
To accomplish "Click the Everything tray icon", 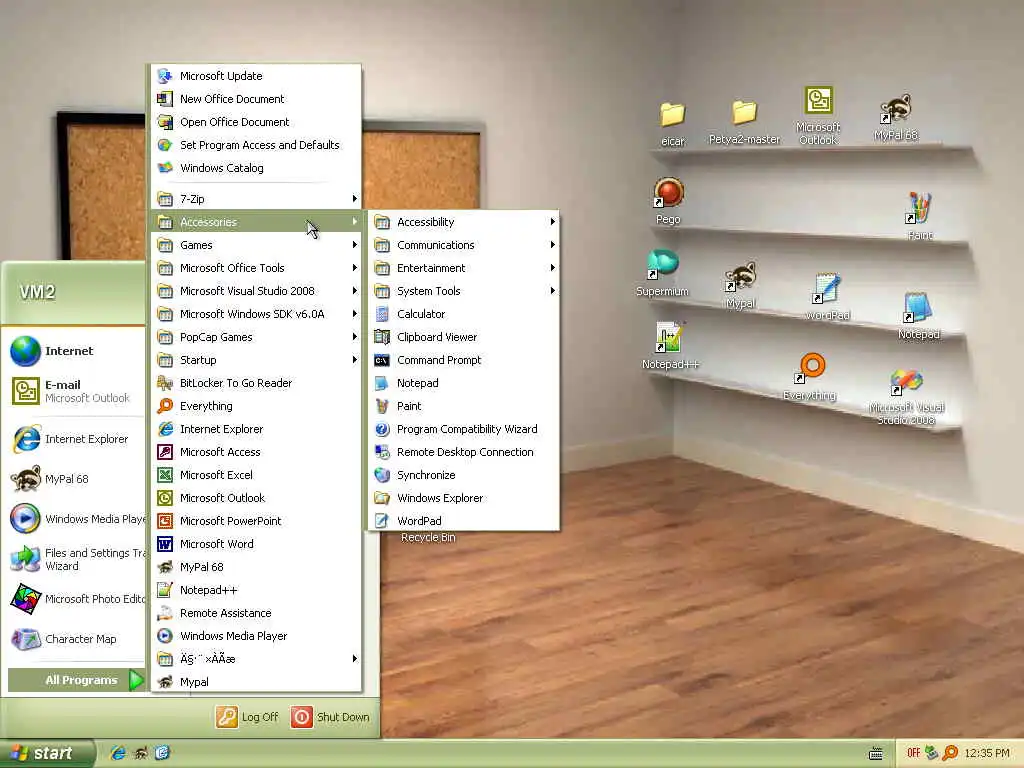I will 950,753.
